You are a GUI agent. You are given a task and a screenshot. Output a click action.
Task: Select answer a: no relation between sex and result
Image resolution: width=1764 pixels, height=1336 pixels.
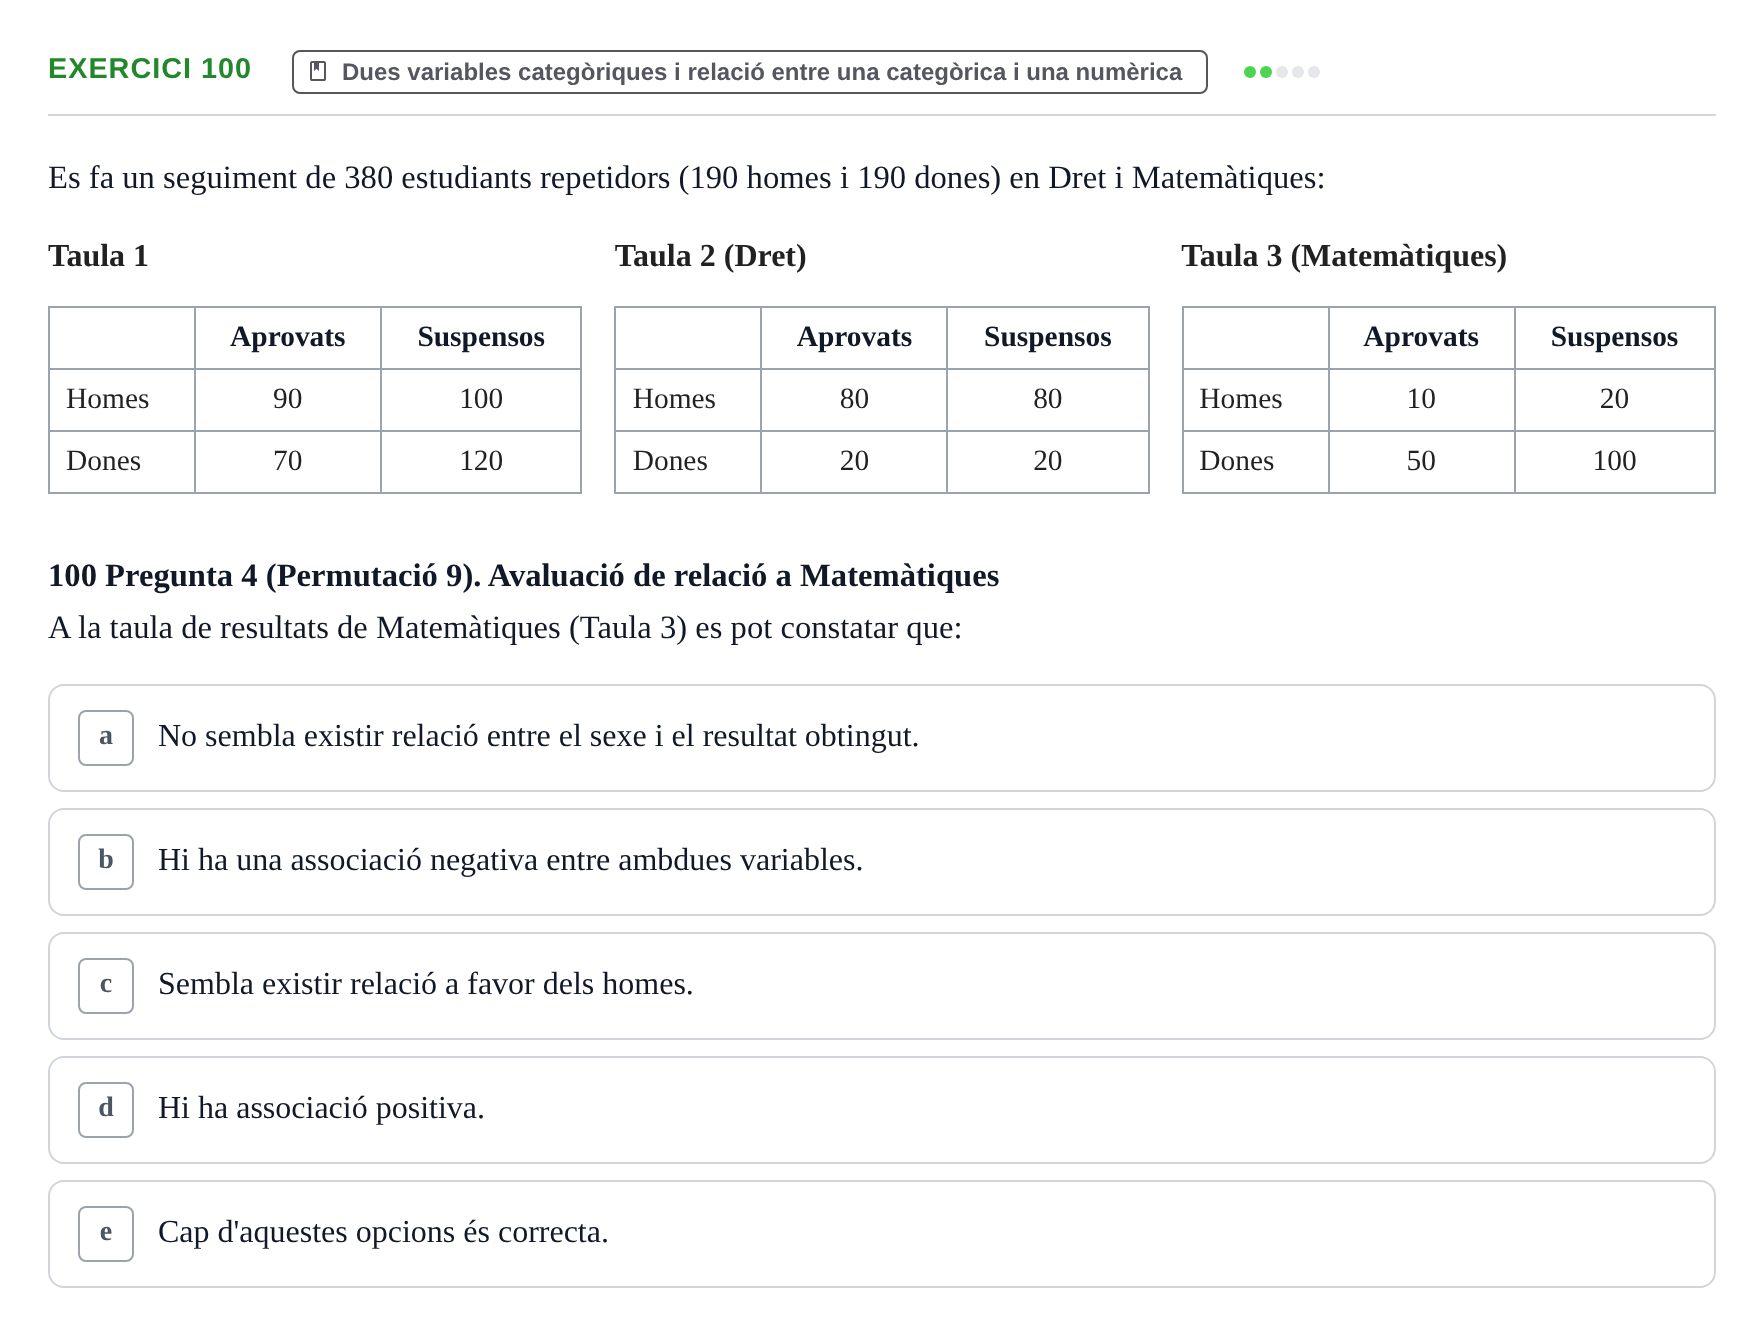pos(882,738)
